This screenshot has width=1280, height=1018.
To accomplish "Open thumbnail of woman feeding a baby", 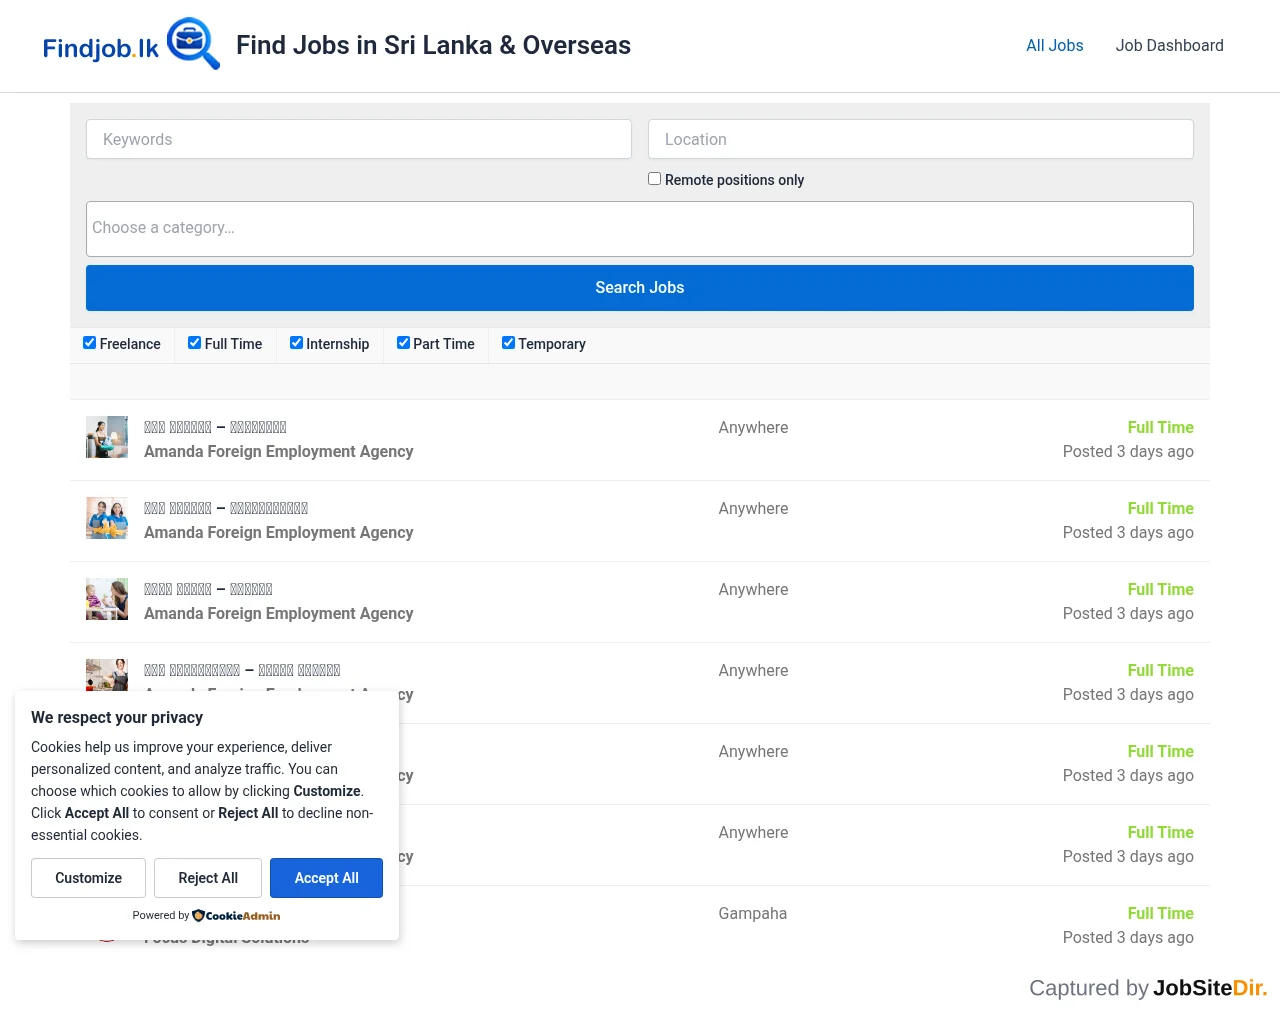I will pos(107,599).
